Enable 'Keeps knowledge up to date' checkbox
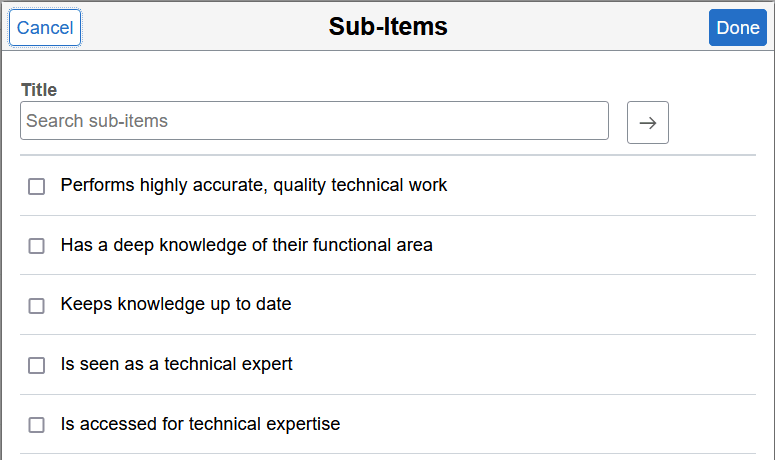The image size is (775, 460). pyautogui.click(x=37, y=306)
